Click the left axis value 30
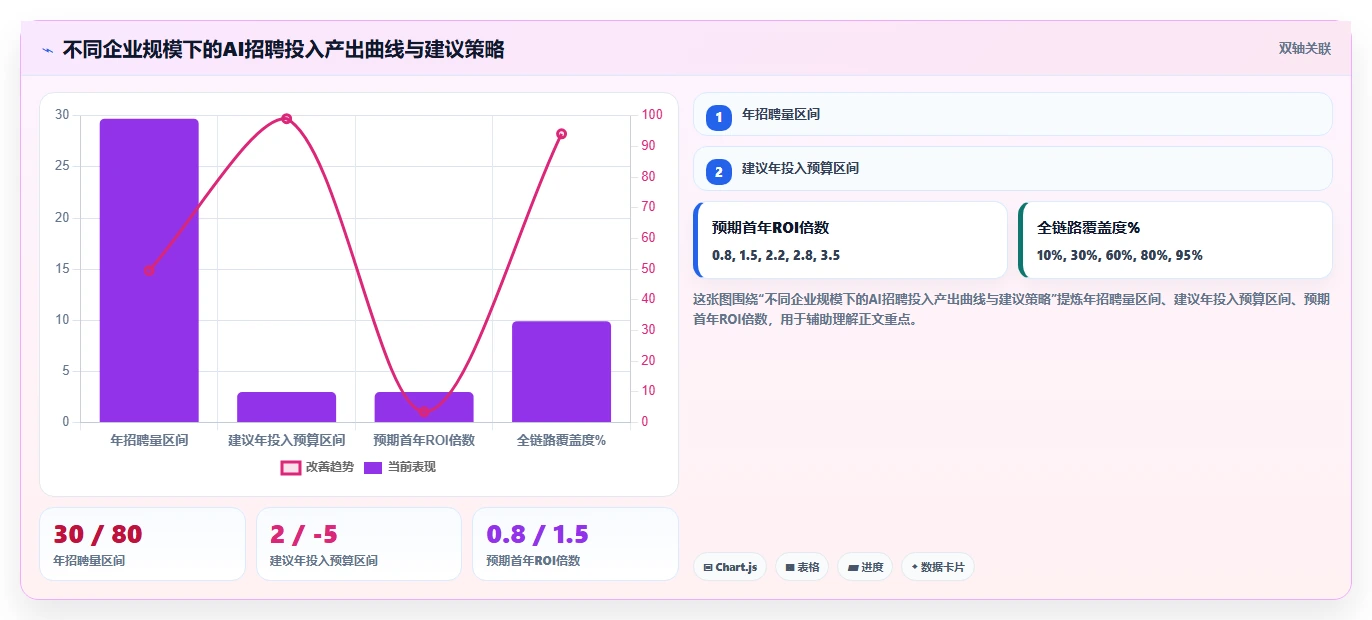 point(63,115)
